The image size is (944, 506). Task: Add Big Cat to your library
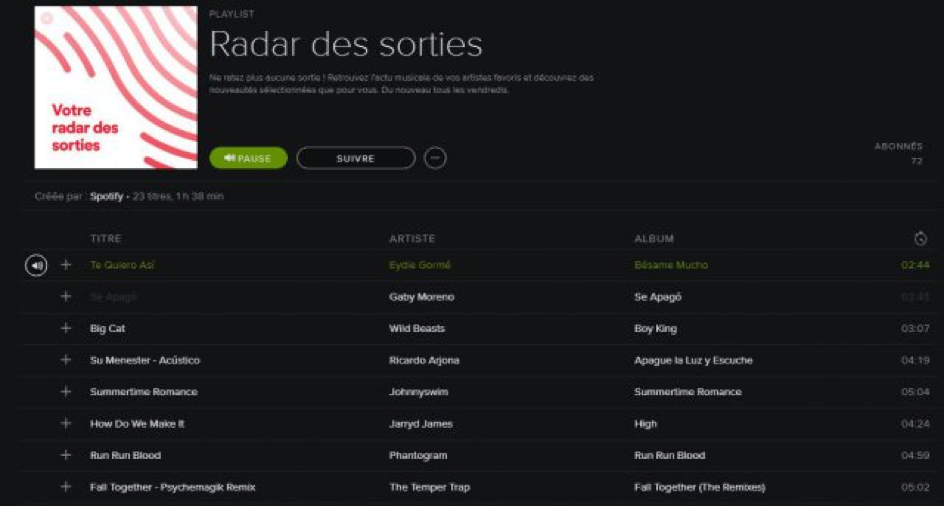[66, 328]
